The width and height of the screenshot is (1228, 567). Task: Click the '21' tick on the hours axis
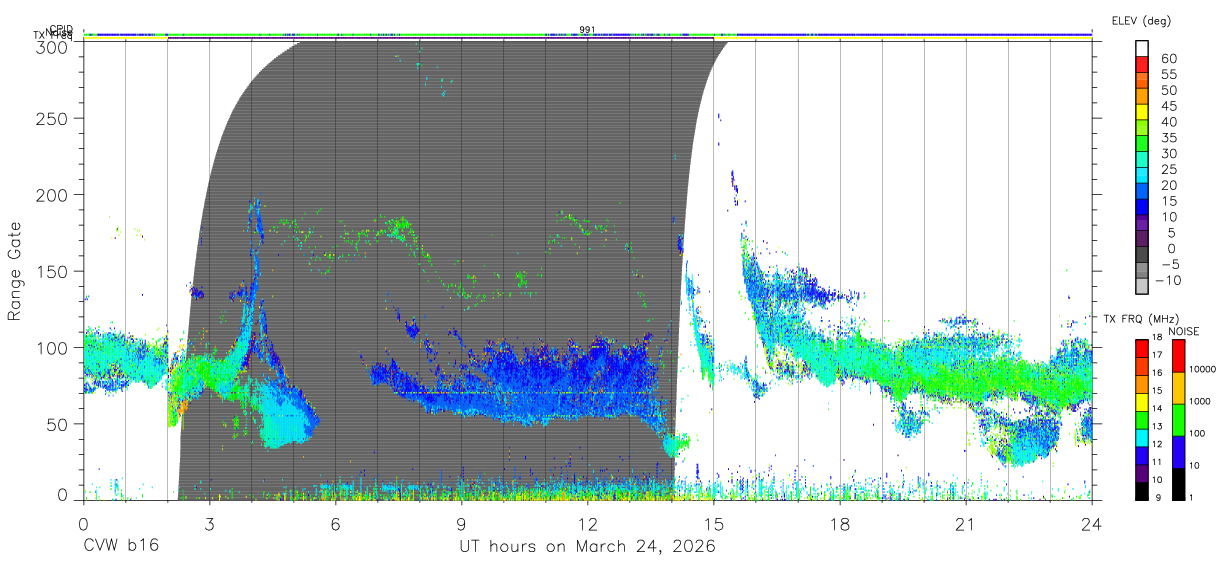click(966, 522)
